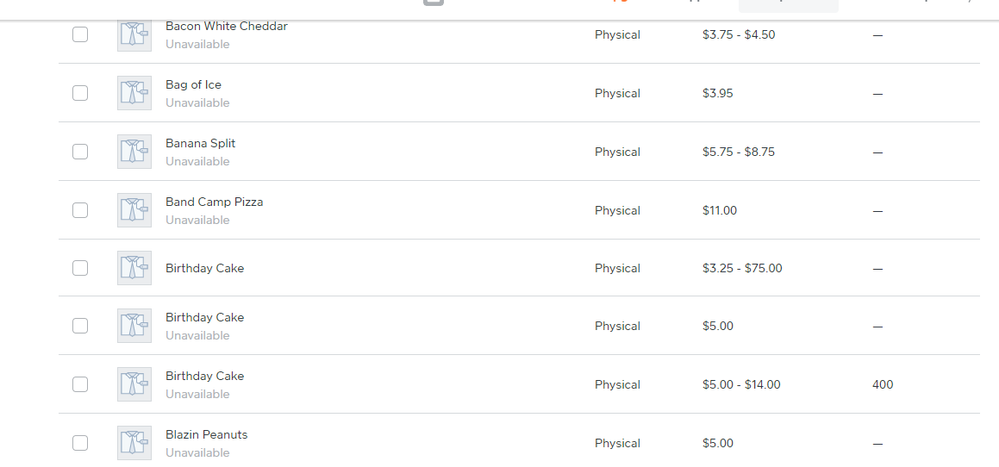The height and width of the screenshot is (467, 999).
Task: Click thumbnail icon of Birthday Cake with 400 stock
Action: tap(134, 385)
